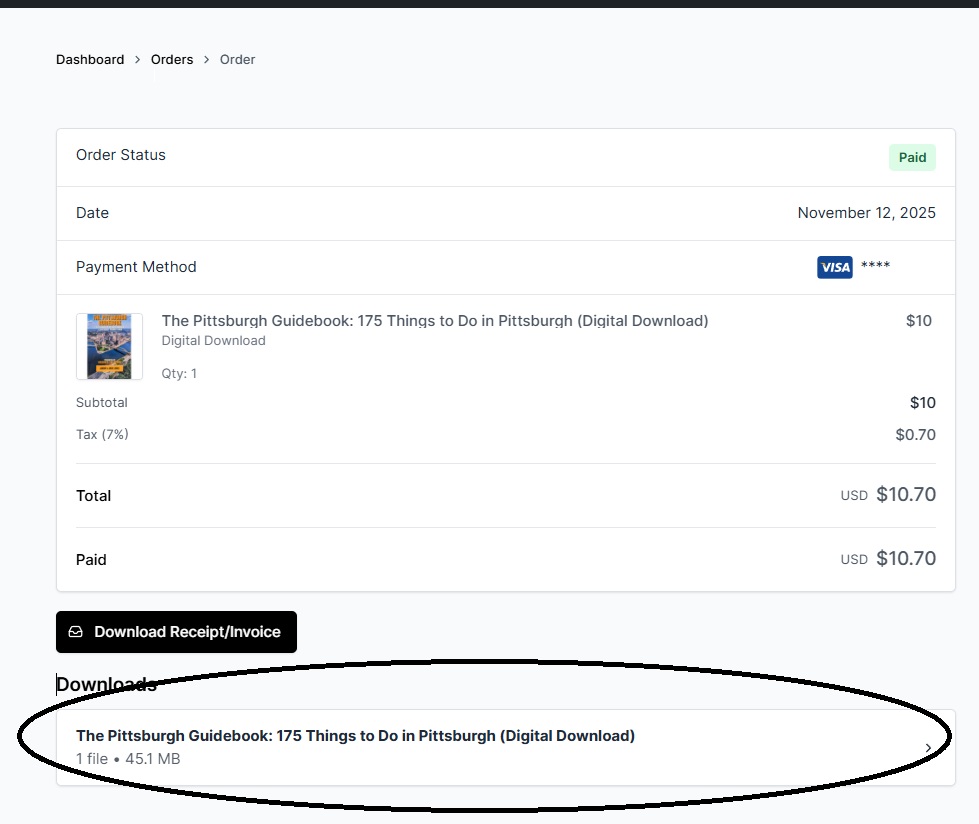
Task: Open the Pittsburgh Guidebook title in Downloads
Action: click(x=355, y=736)
